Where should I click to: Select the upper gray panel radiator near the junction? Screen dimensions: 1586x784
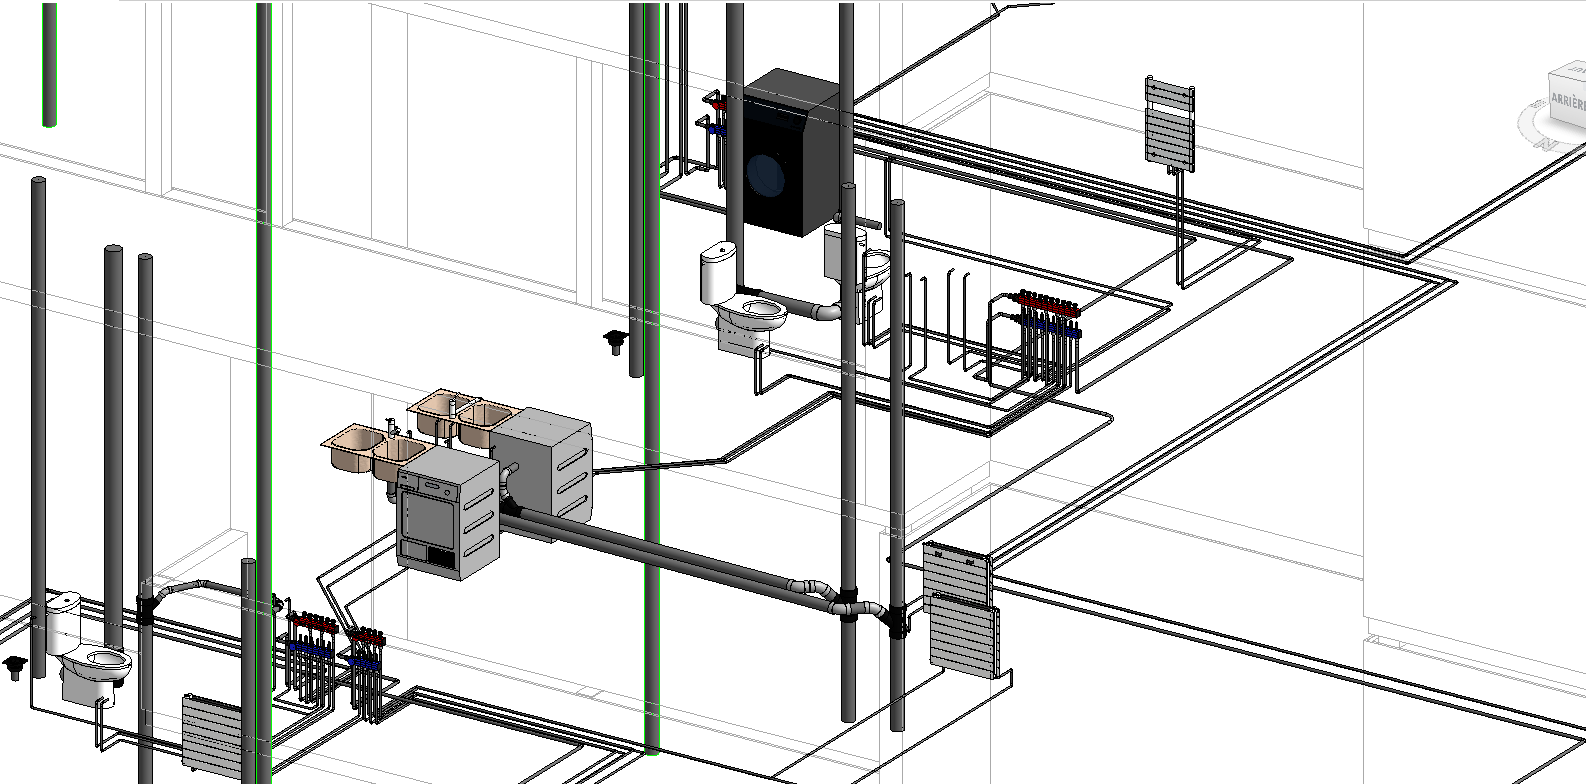(955, 573)
